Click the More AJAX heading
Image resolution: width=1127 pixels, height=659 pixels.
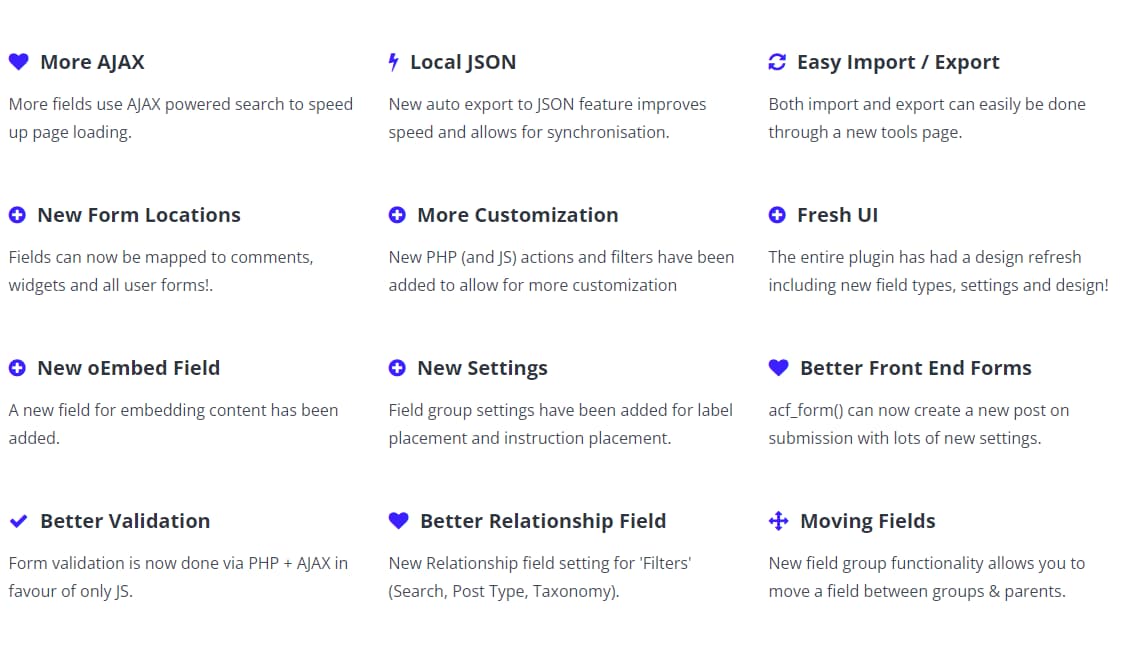pos(92,62)
